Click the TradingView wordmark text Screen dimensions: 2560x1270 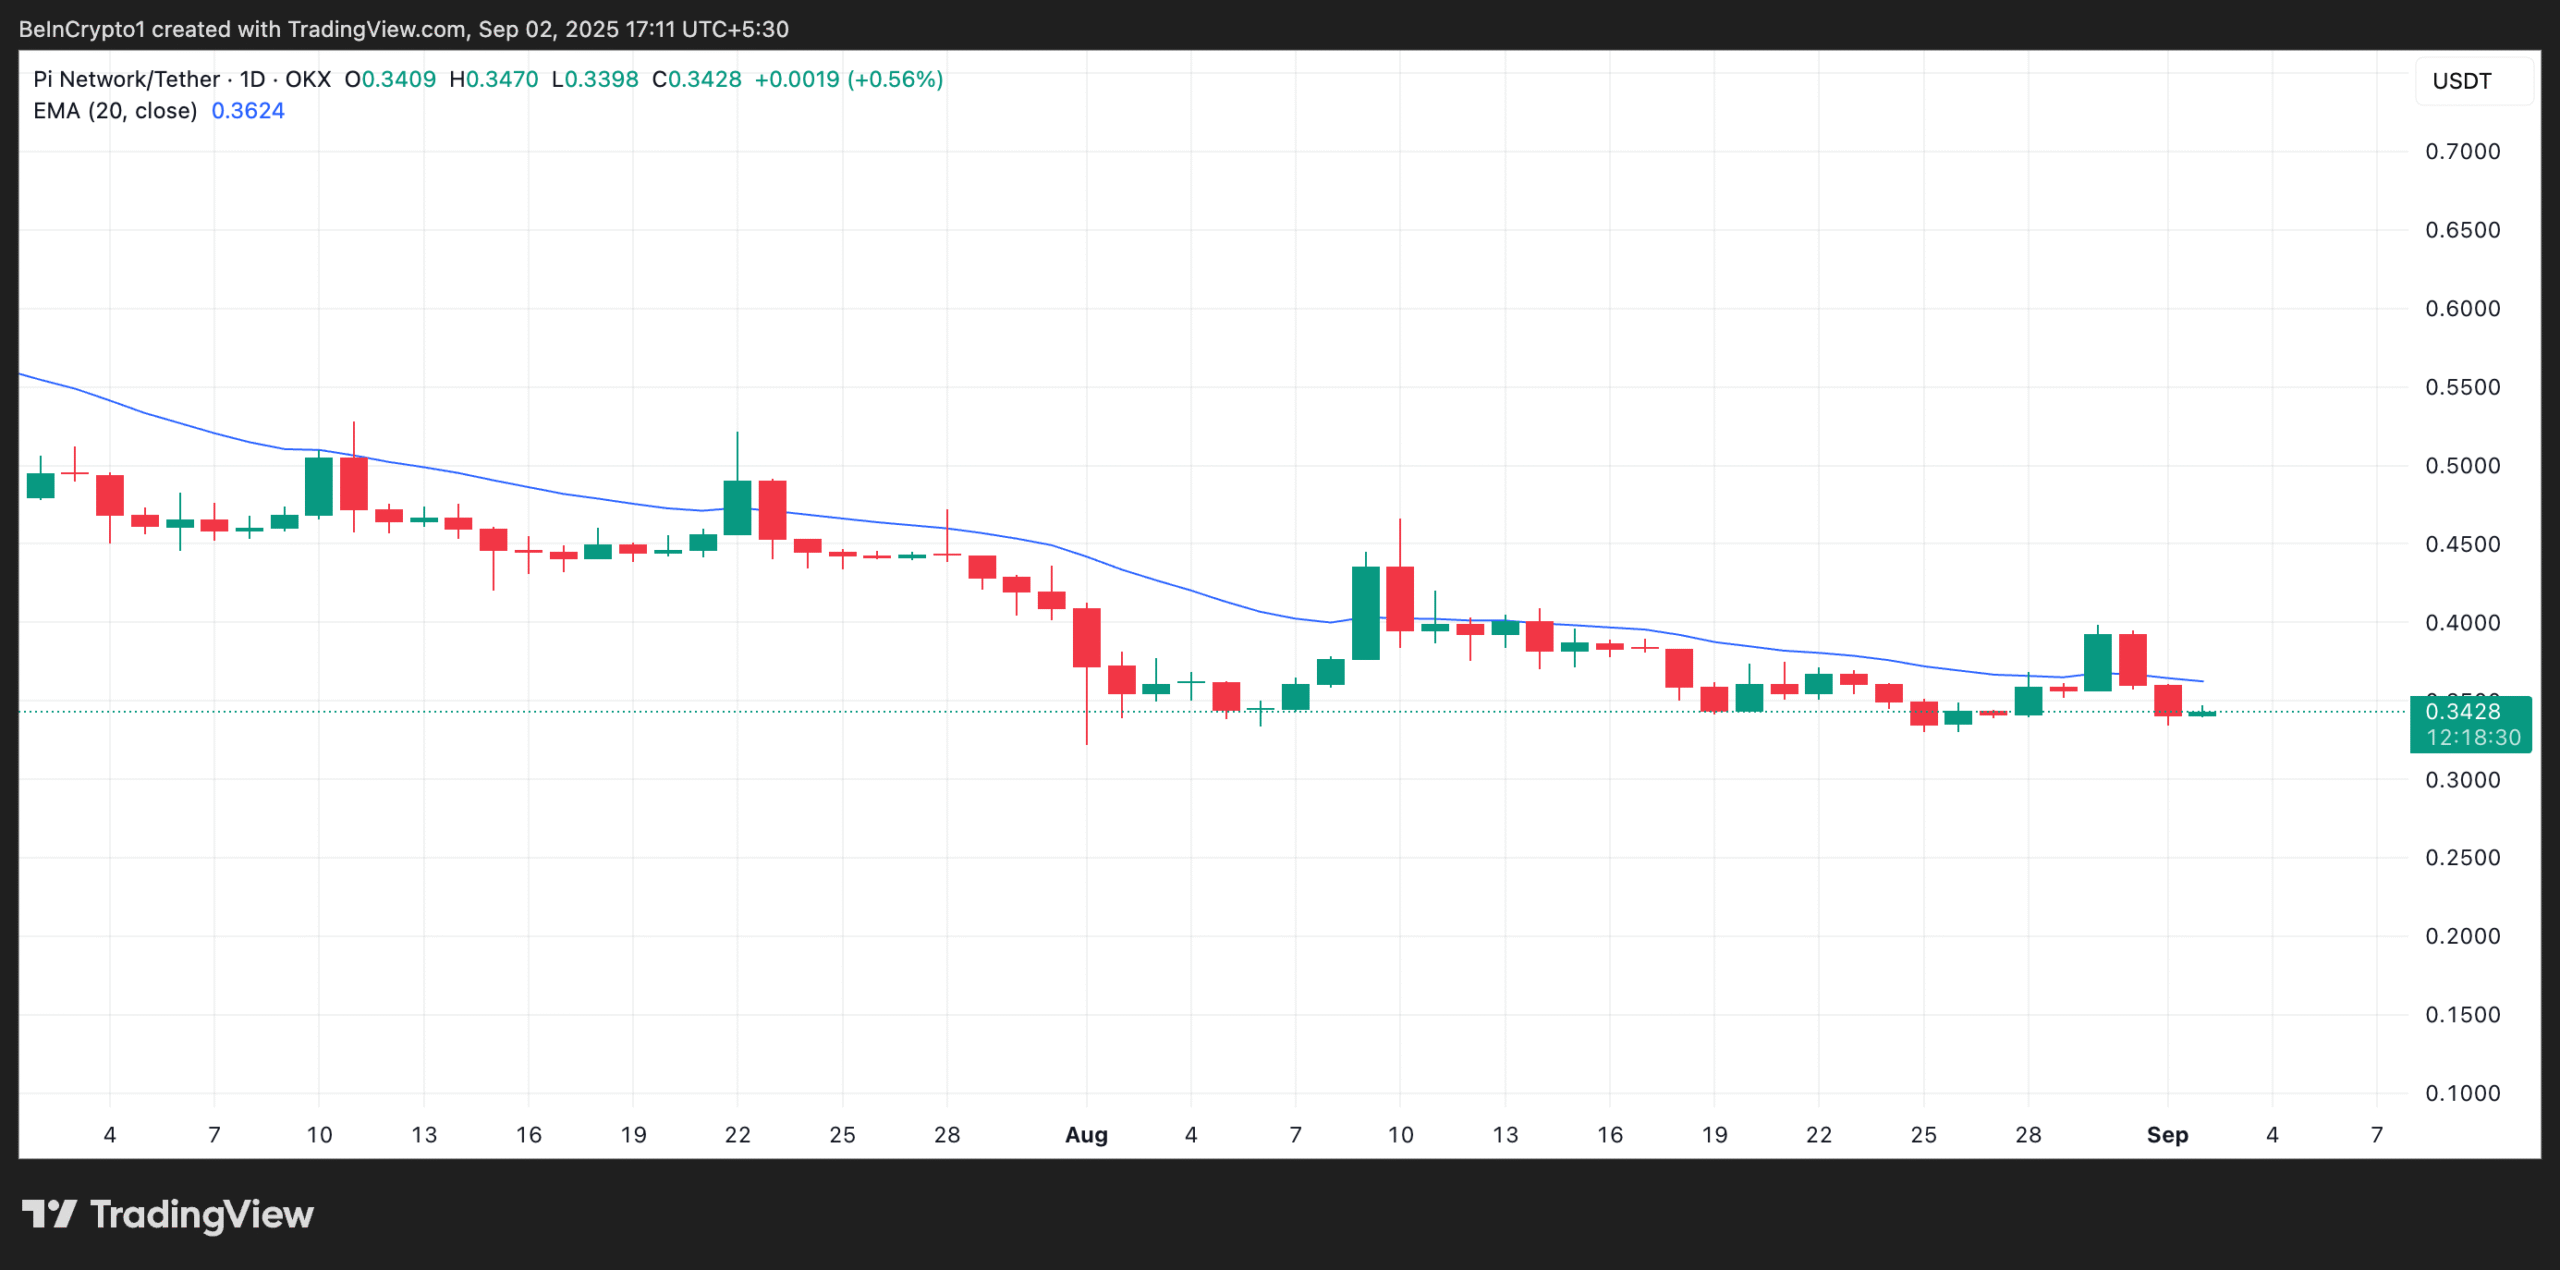point(202,1214)
